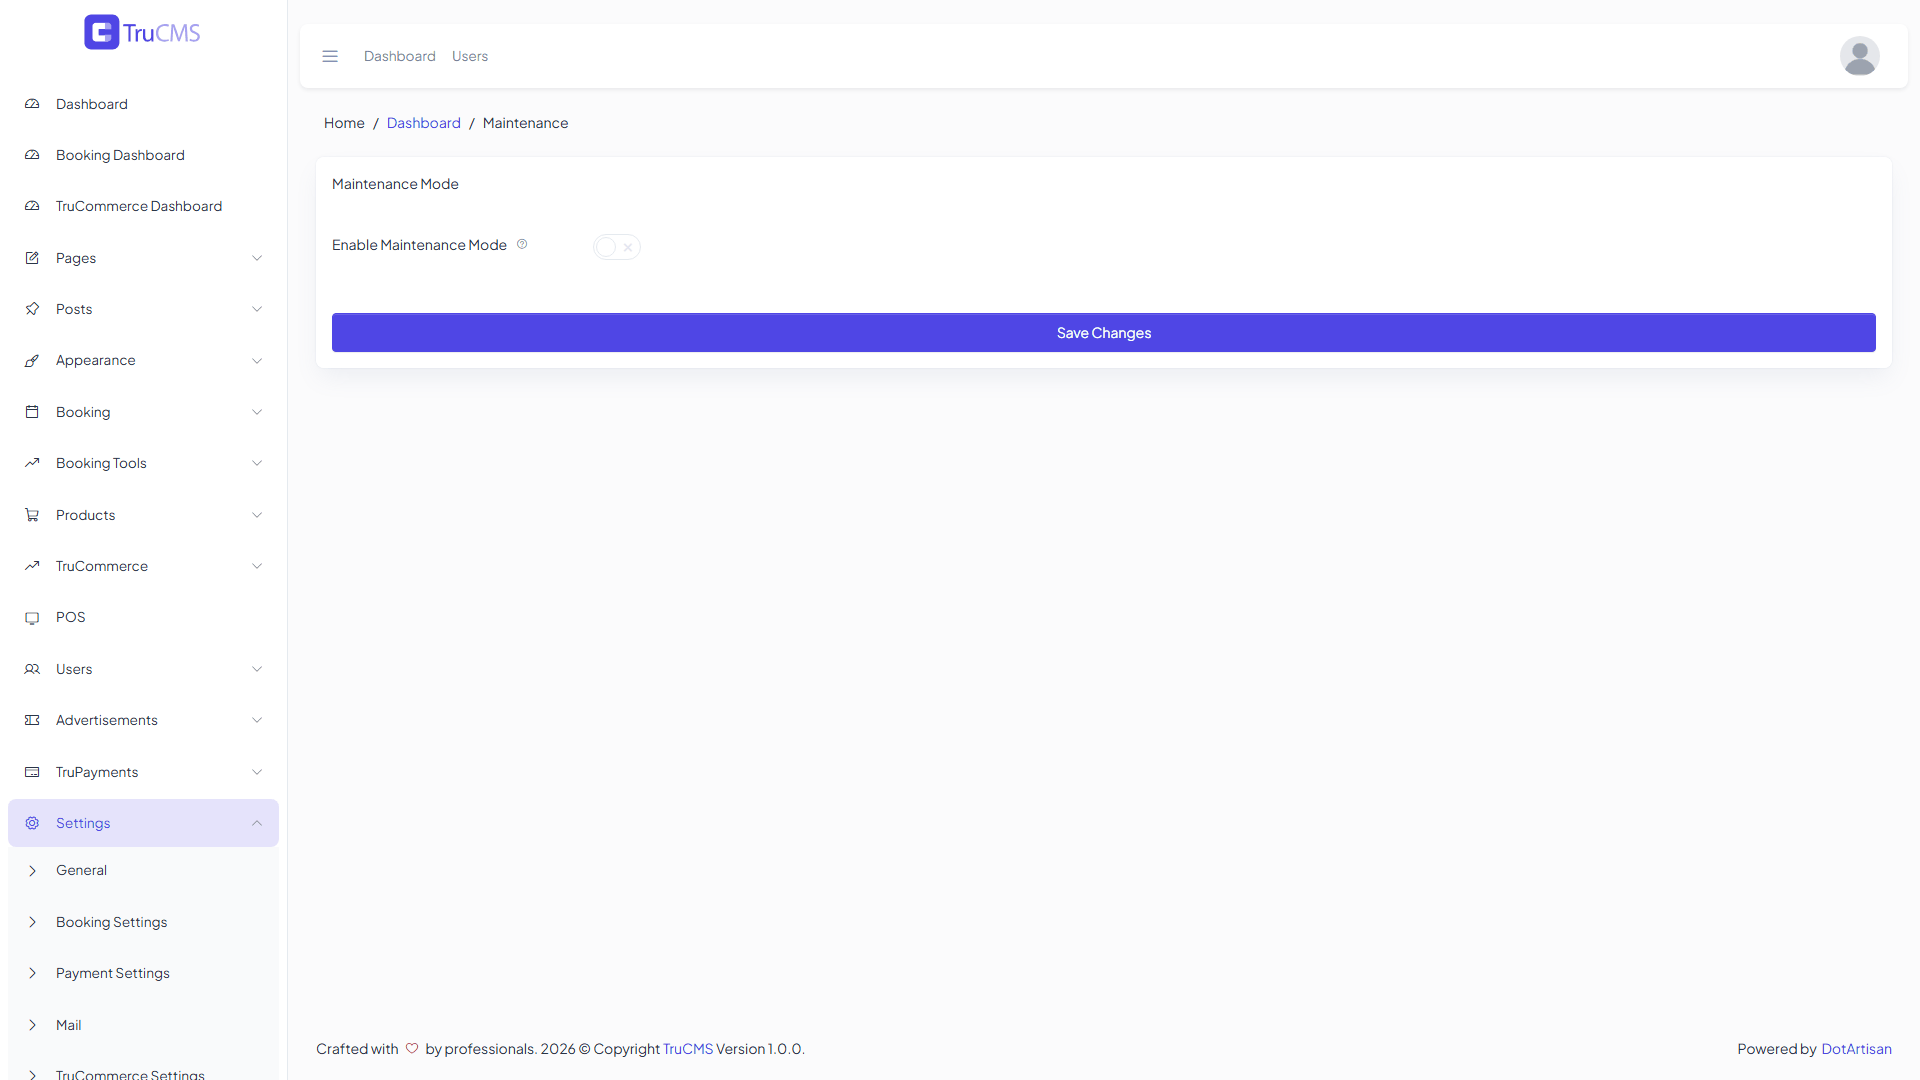Click the Settings gear icon

point(32,823)
